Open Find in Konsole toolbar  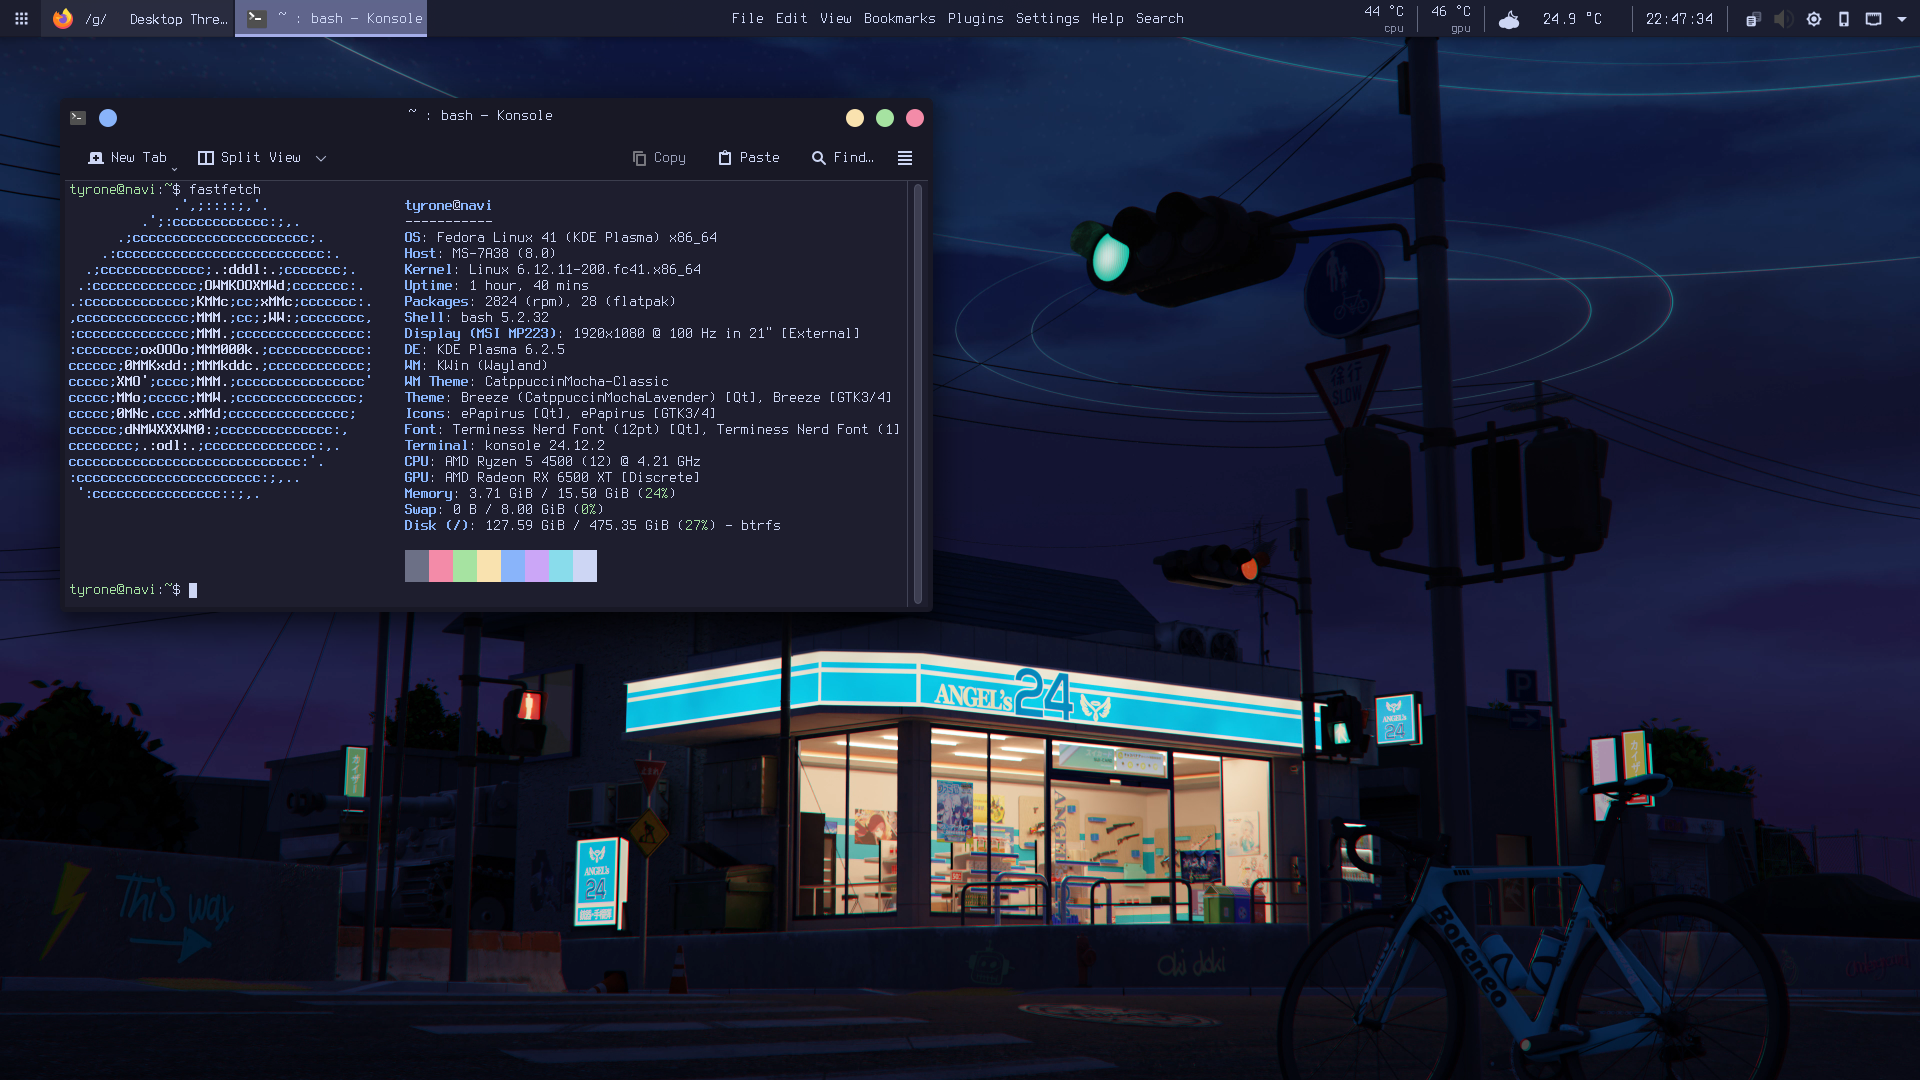coord(843,158)
